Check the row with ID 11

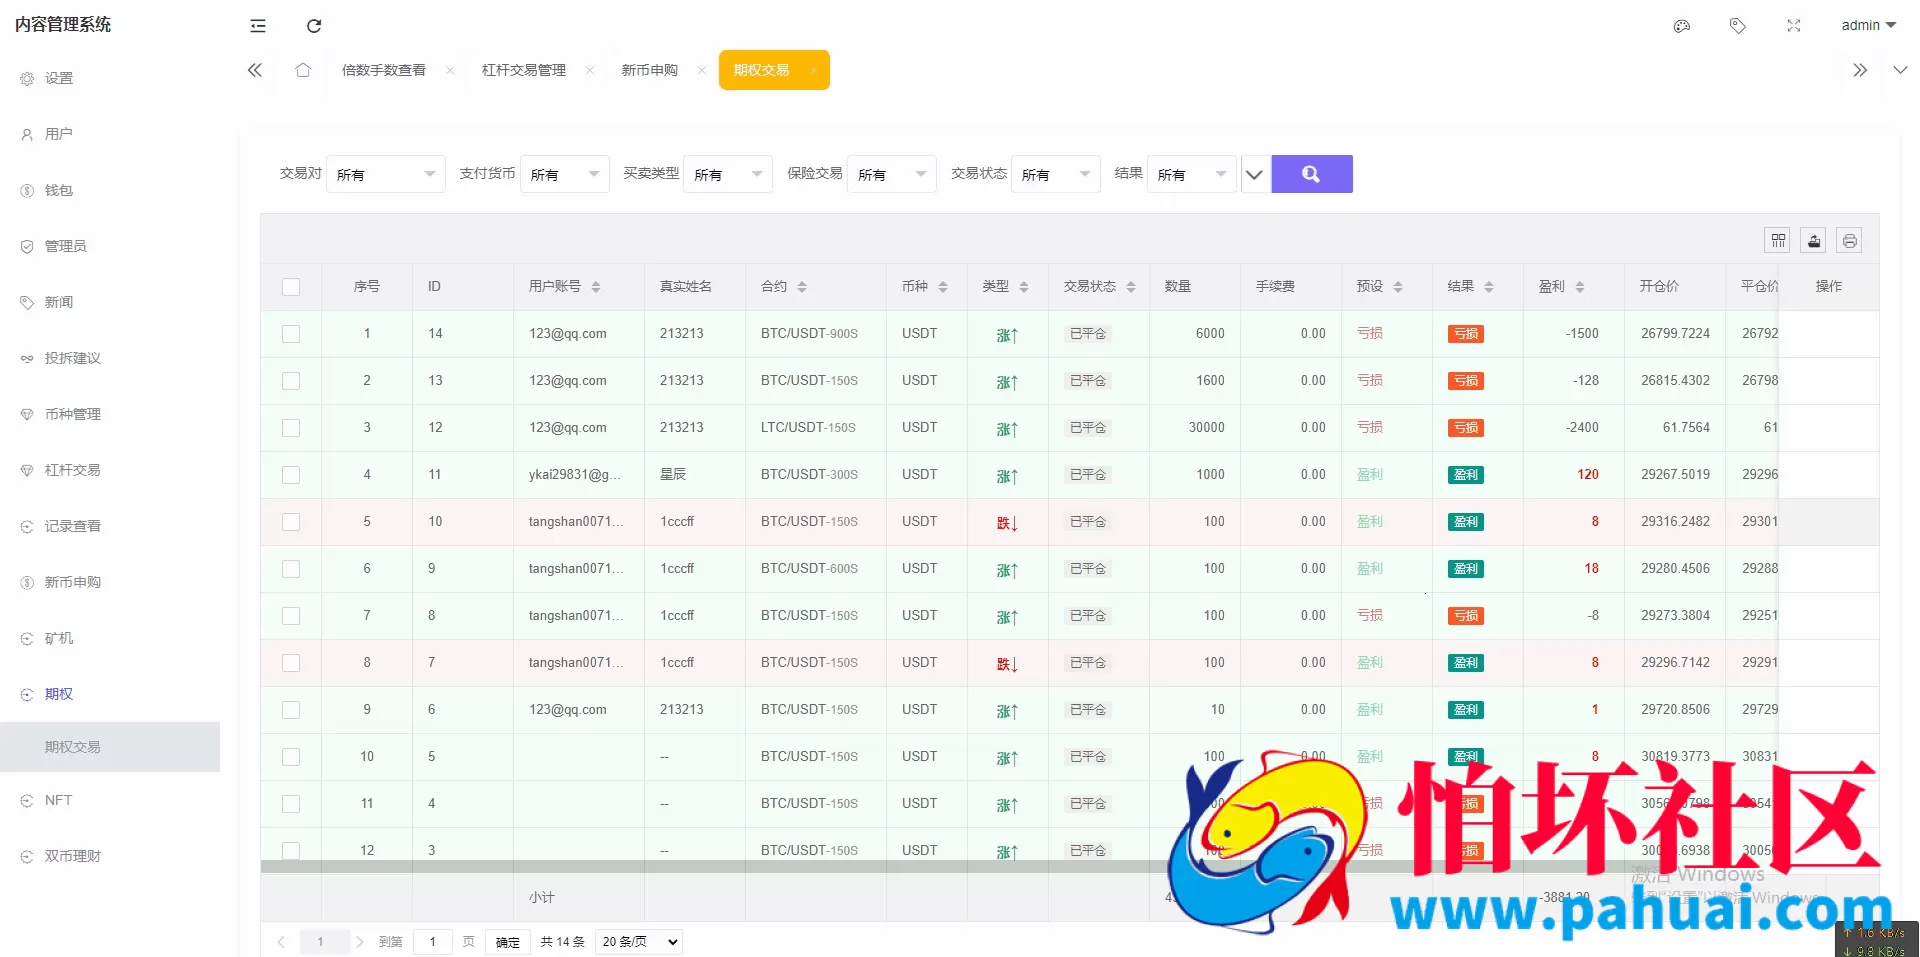pyautogui.click(x=291, y=475)
